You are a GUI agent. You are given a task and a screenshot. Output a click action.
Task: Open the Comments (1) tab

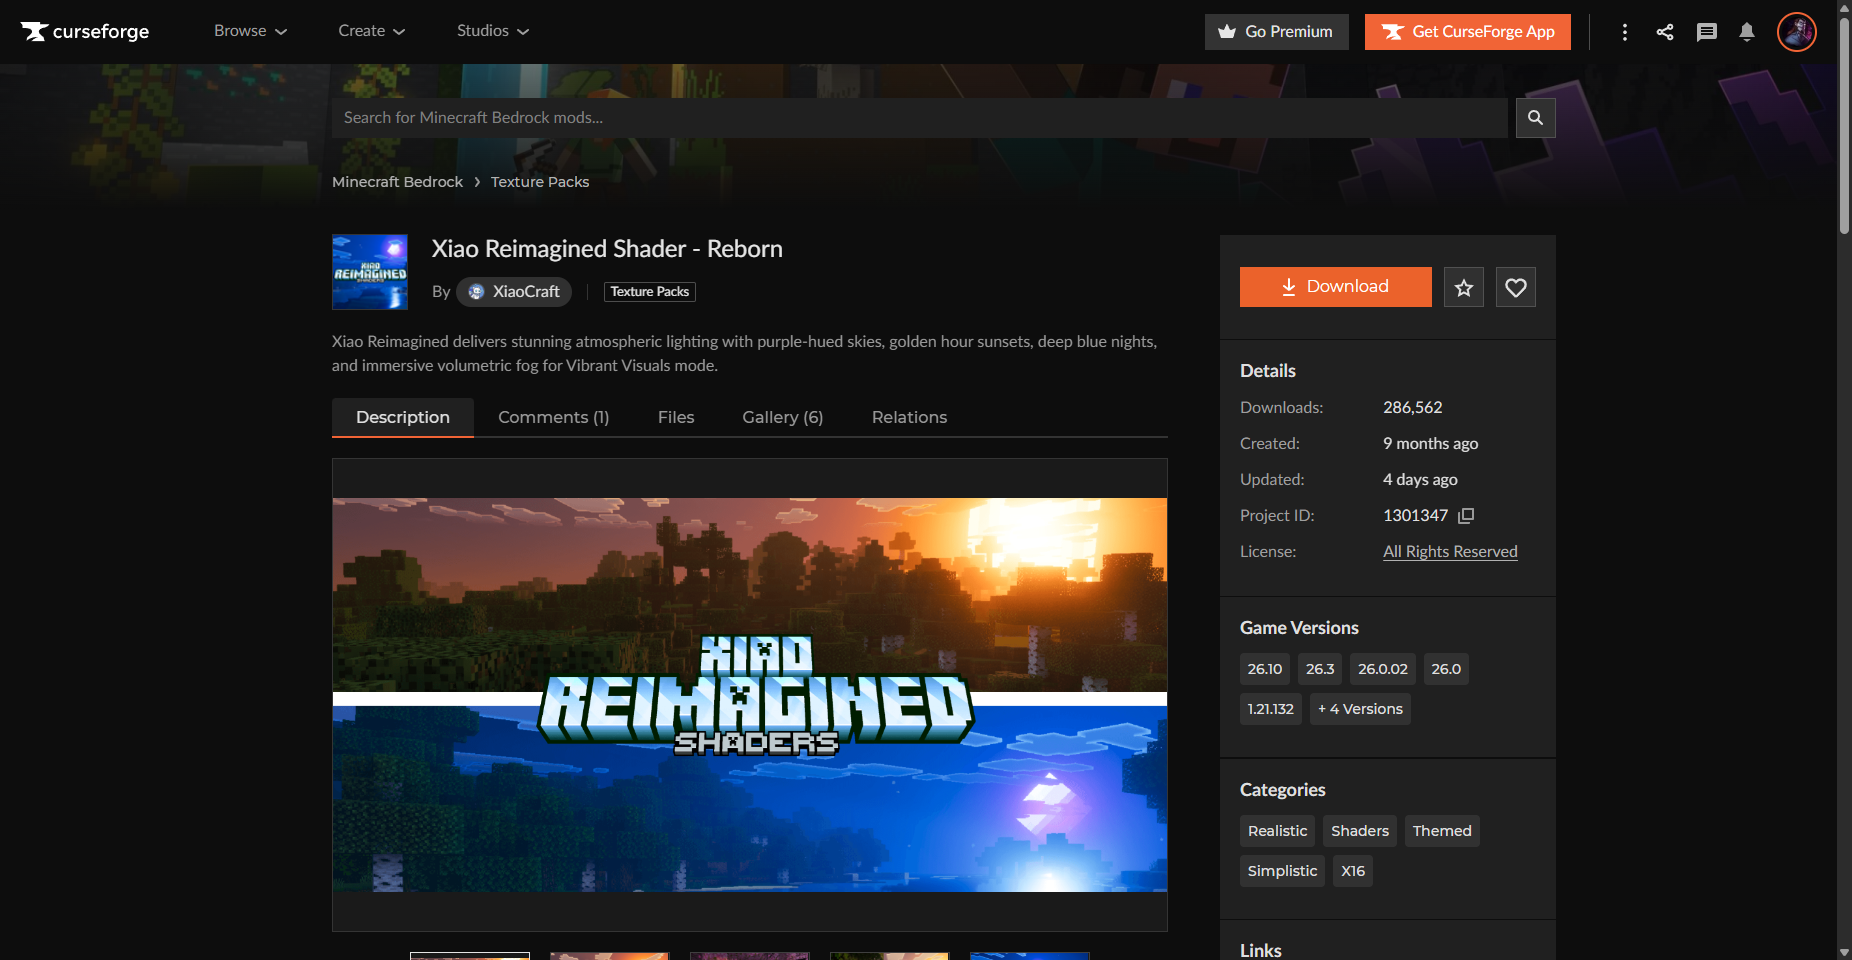(554, 417)
